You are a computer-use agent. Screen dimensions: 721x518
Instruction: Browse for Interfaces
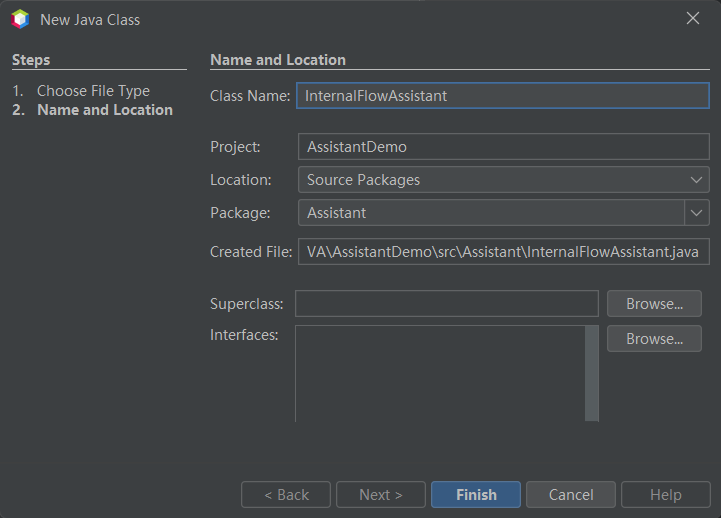coord(654,339)
